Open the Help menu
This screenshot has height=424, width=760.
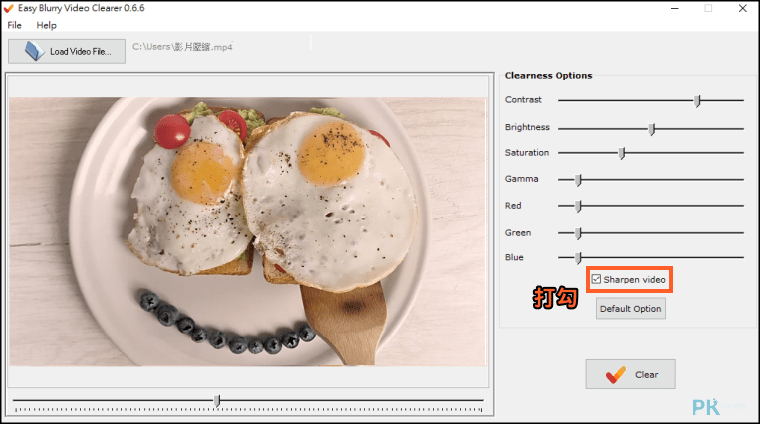[x=47, y=25]
